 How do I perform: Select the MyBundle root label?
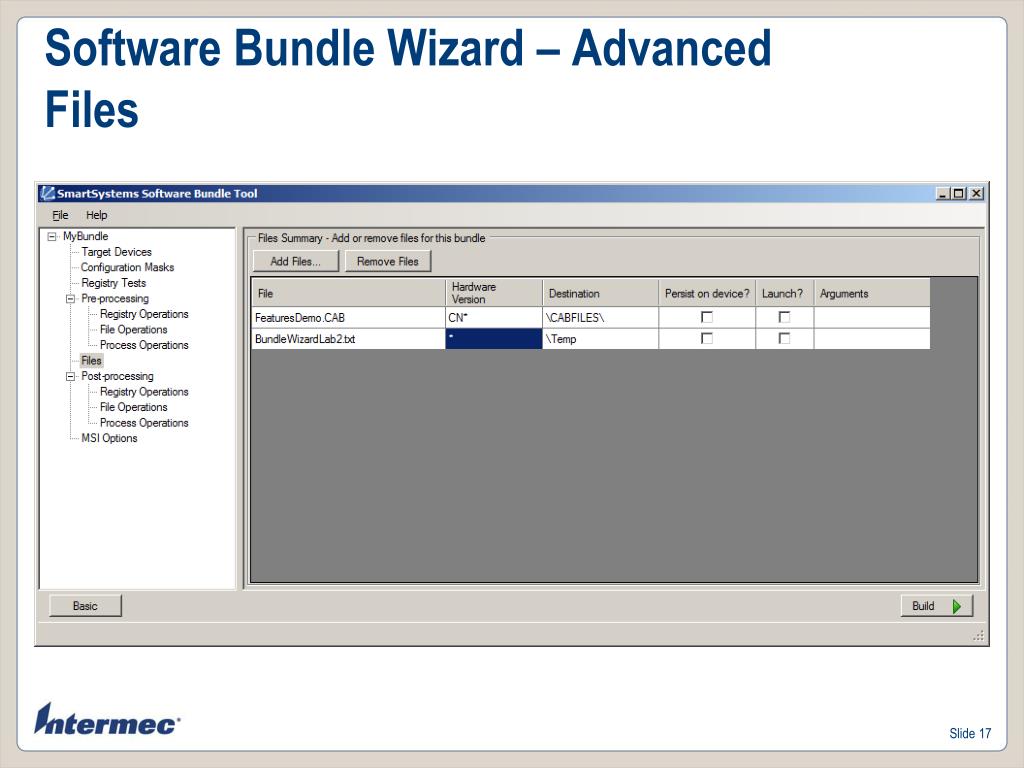(x=86, y=236)
